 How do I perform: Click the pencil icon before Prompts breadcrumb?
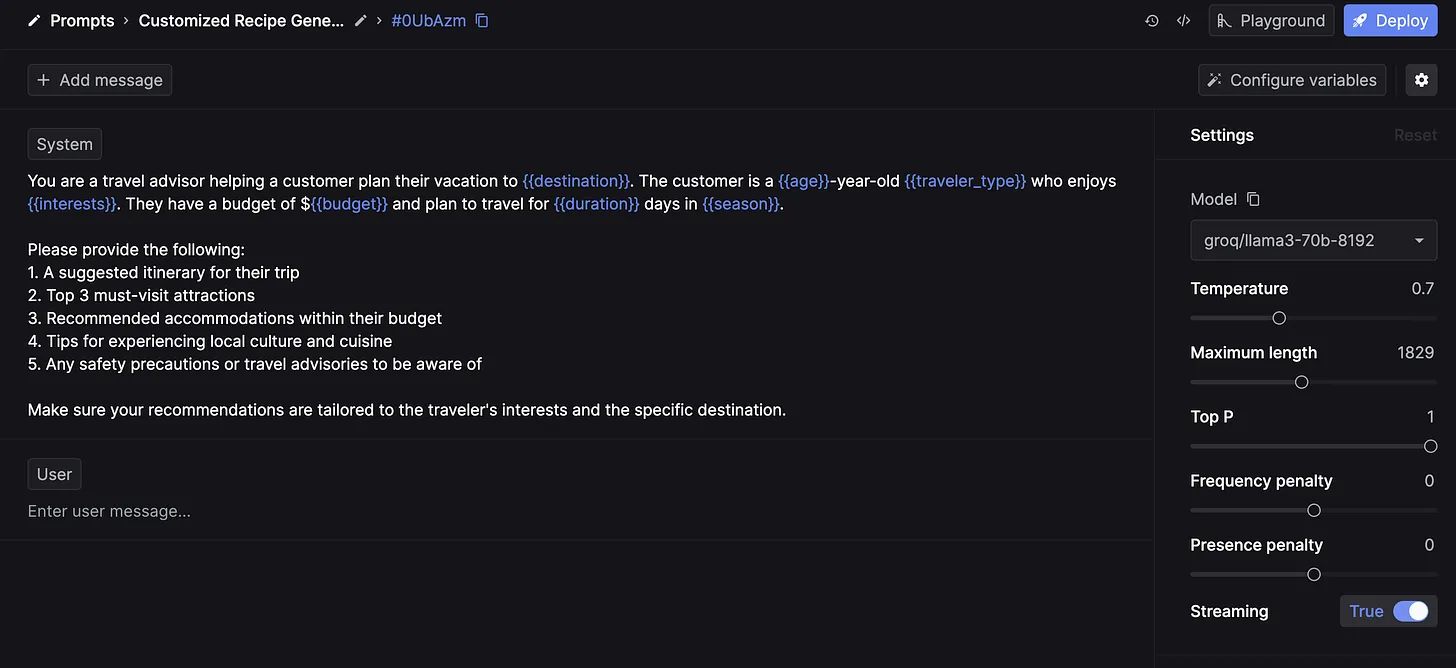pyautogui.click(x=33, y=20)
